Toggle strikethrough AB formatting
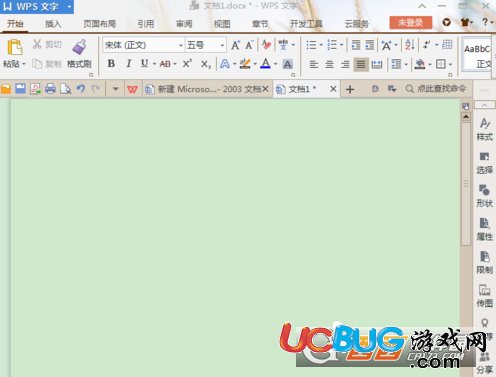 (x=165, y=64)
